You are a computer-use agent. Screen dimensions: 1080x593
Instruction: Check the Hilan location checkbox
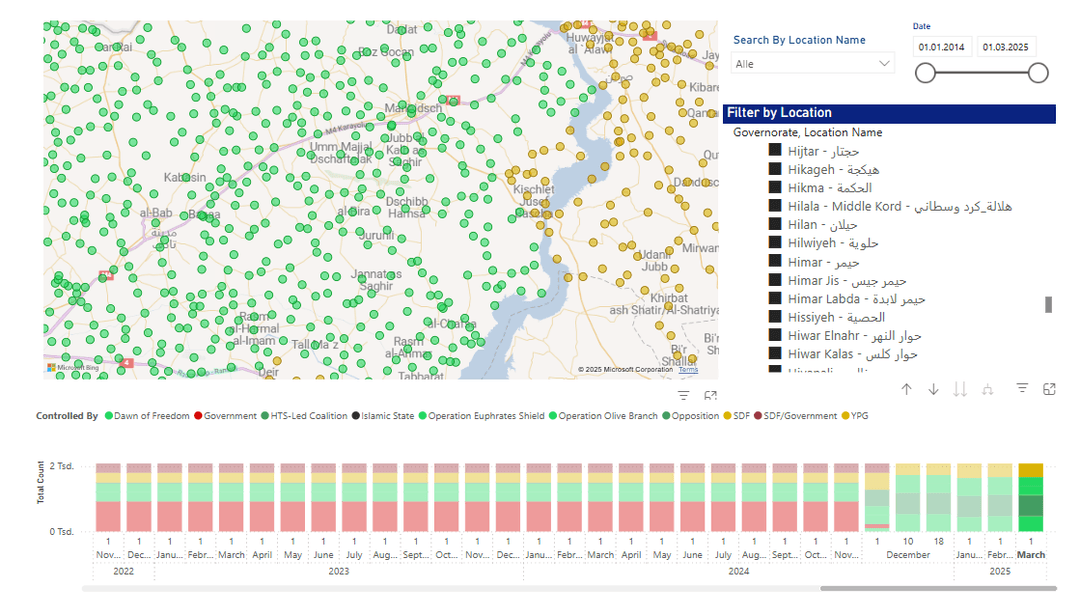click(x=774, y=225)
